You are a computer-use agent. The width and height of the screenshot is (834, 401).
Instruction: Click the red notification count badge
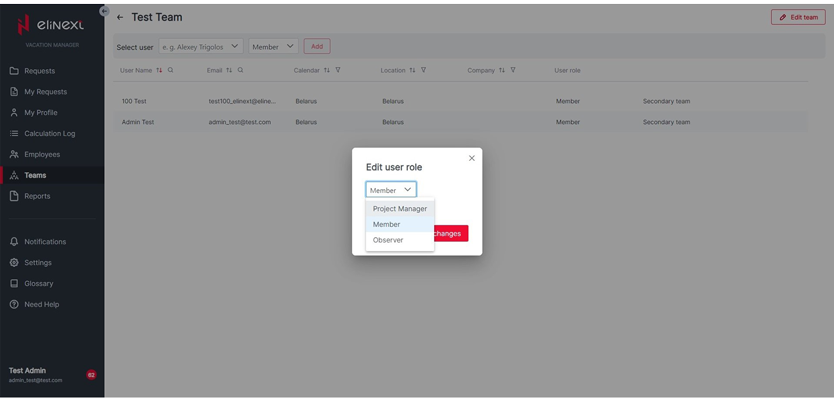[x=91, y=374]
